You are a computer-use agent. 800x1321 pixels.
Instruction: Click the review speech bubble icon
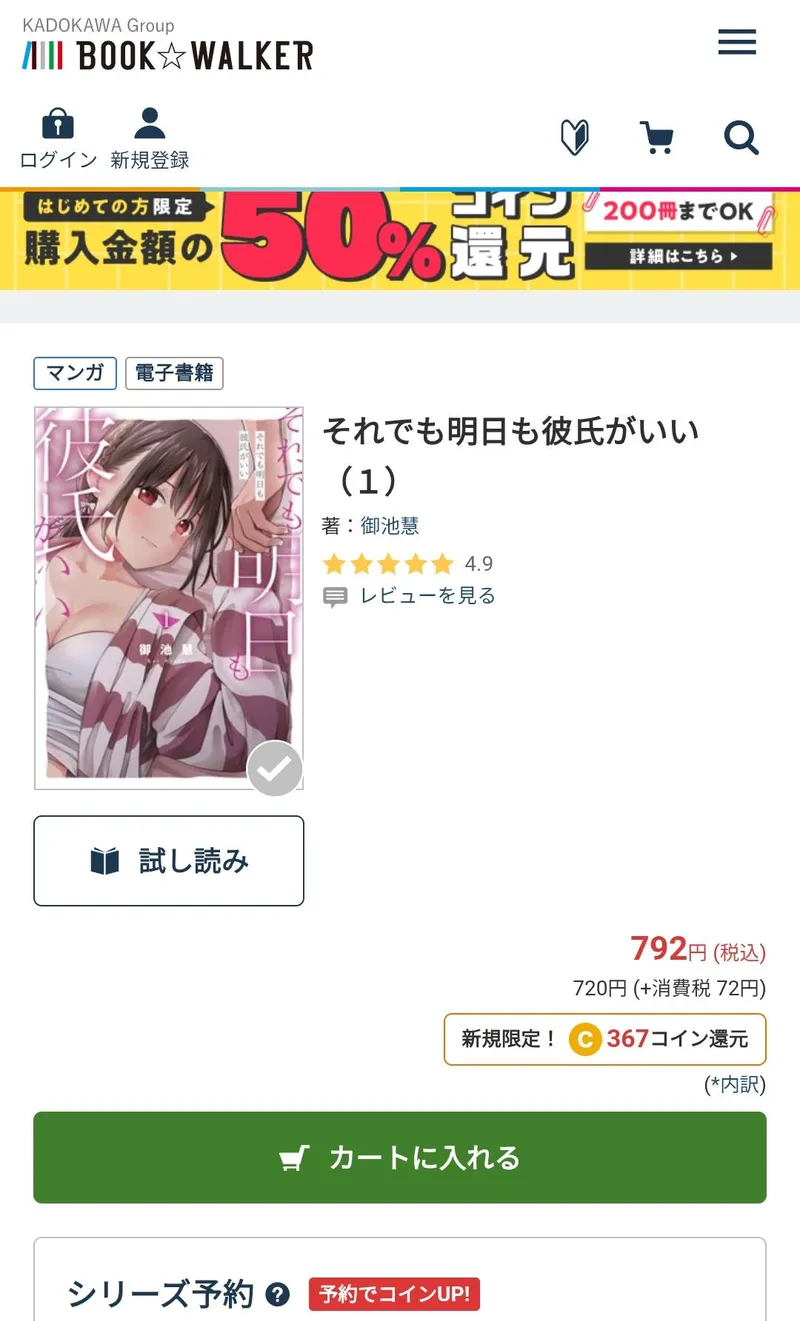click(336, 597)
